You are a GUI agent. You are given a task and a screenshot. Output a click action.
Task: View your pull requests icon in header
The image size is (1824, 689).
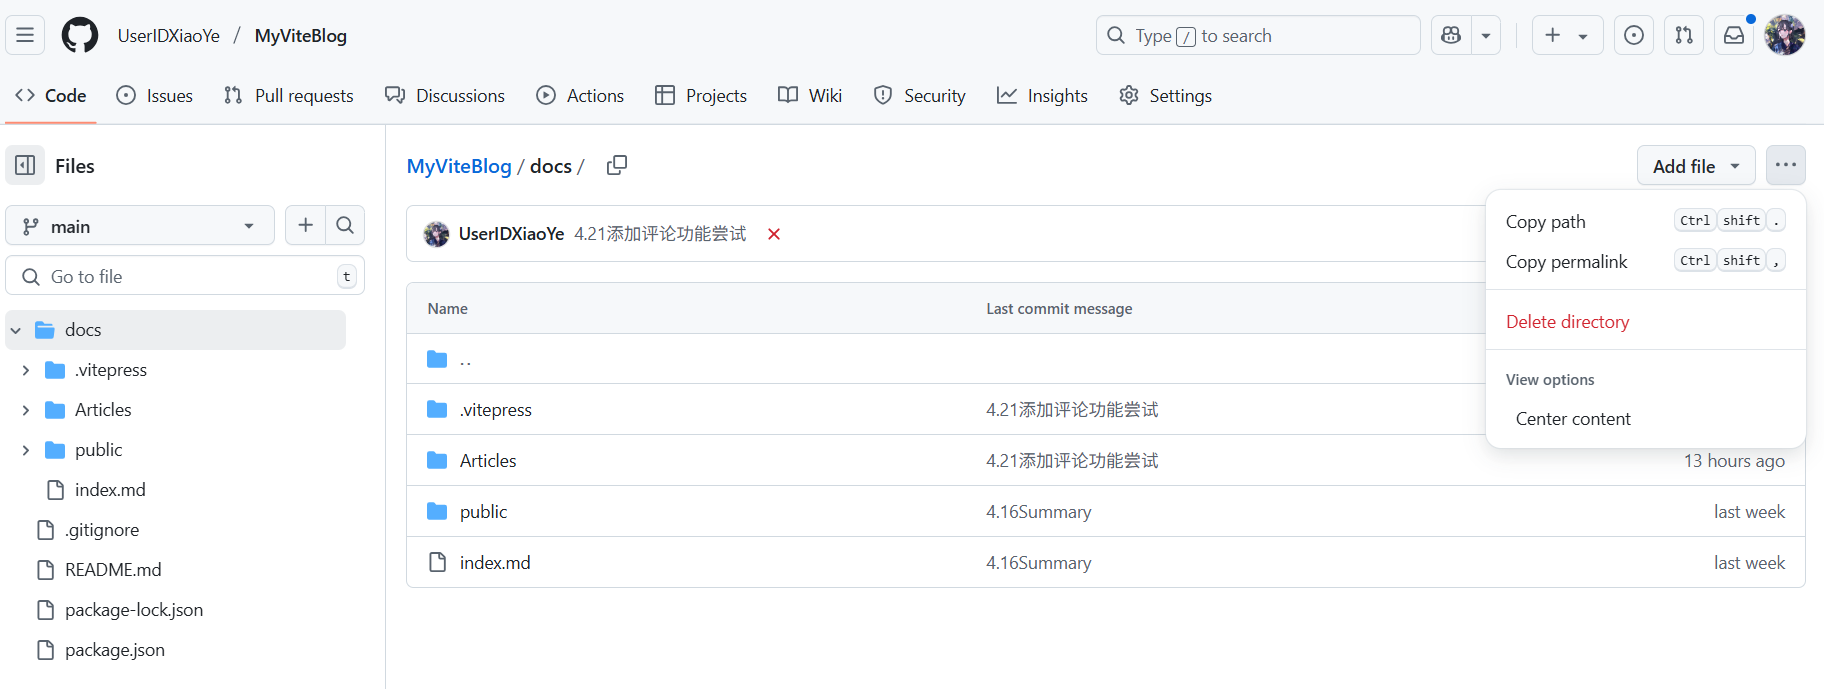(x=1684, y=35)
